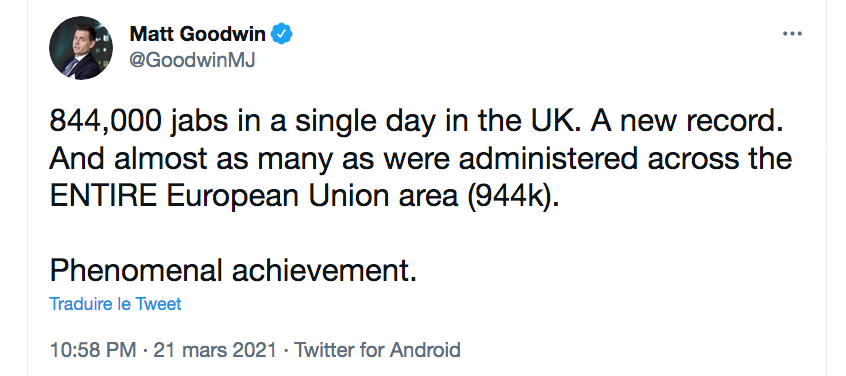The width and height of the screenshot is (846, 376).
Task: Click the (944k) figure in the tweet
Action: click(510, 198)
